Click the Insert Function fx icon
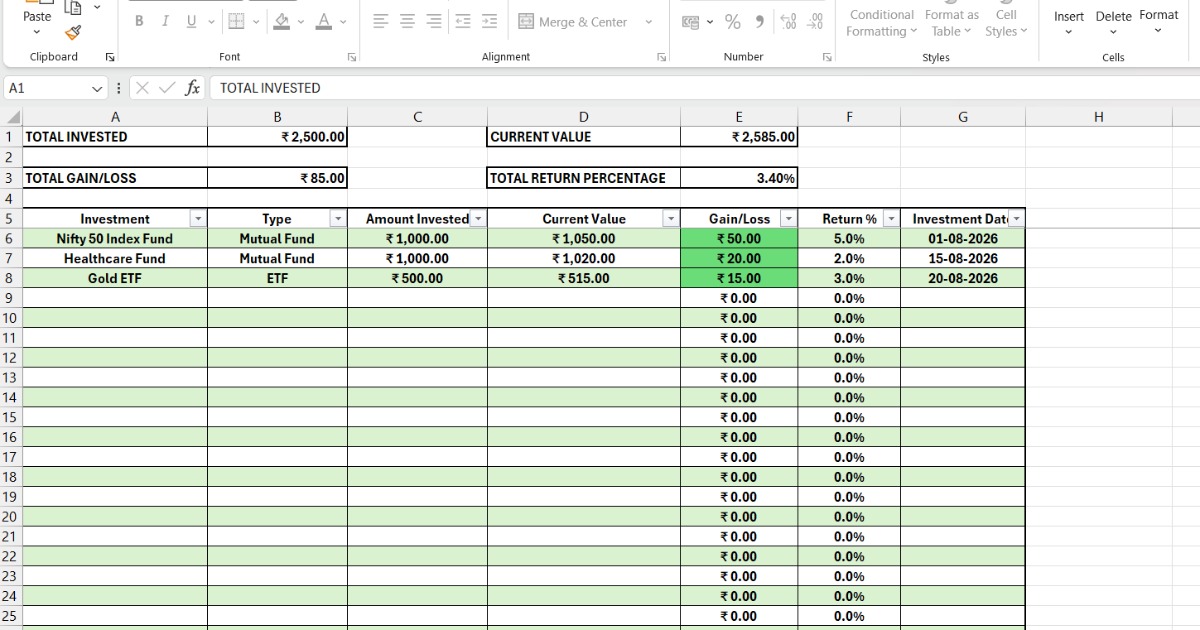This screenshot has width=1200, height=630. point(193,88)
